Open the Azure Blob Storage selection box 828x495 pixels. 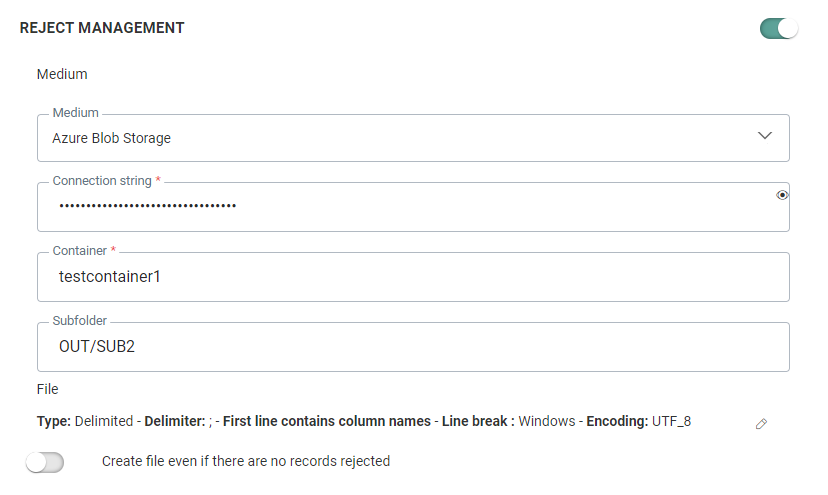point(400,138)
